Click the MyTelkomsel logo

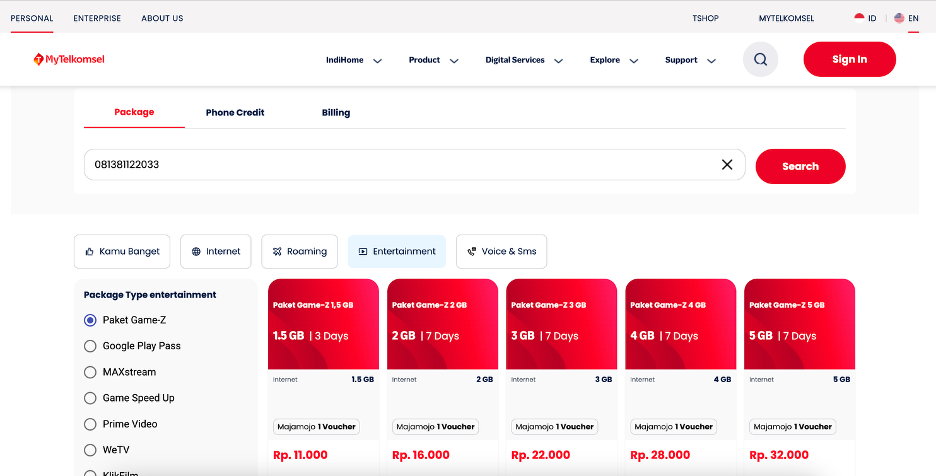pos(69,59)
